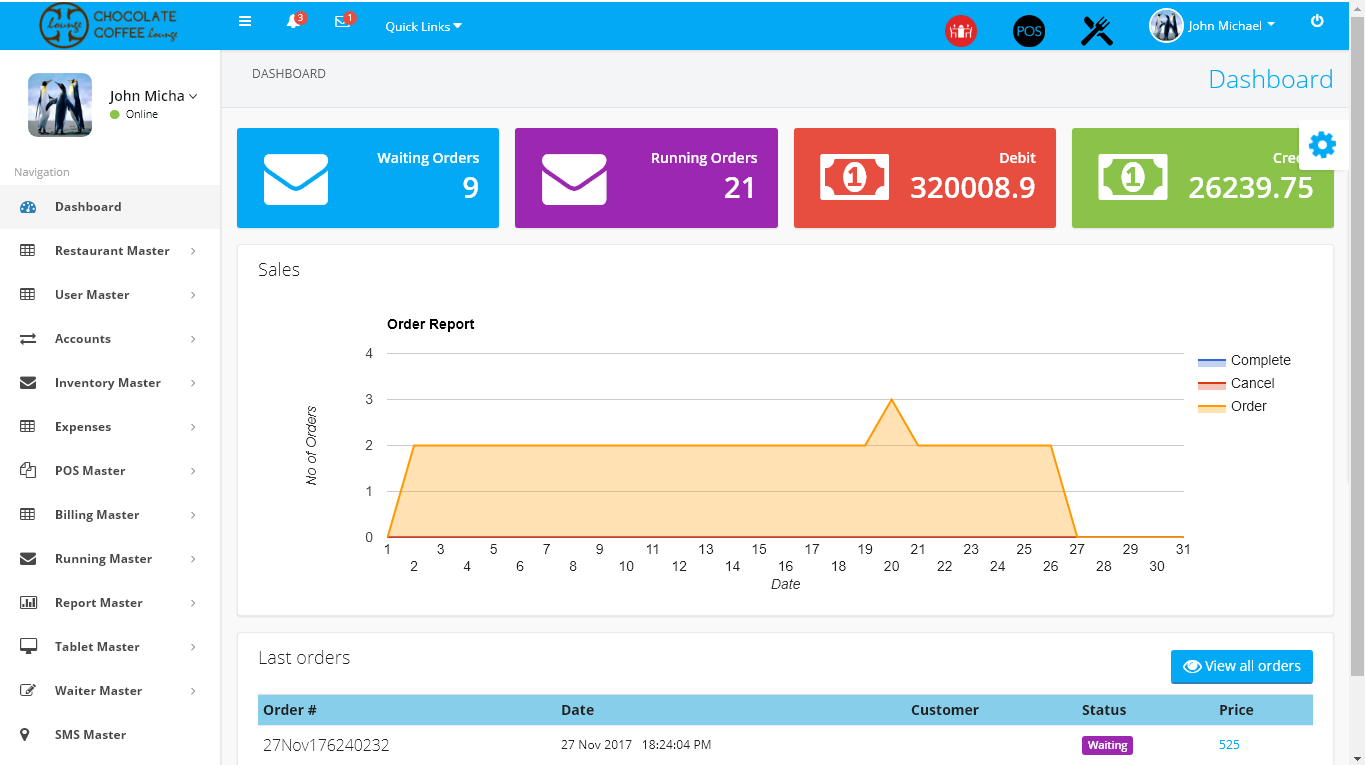Image resolution: width=1365 pixels, height=765 pixels.
Task: Click the hamburger menu icon
Action: (245, 21)
